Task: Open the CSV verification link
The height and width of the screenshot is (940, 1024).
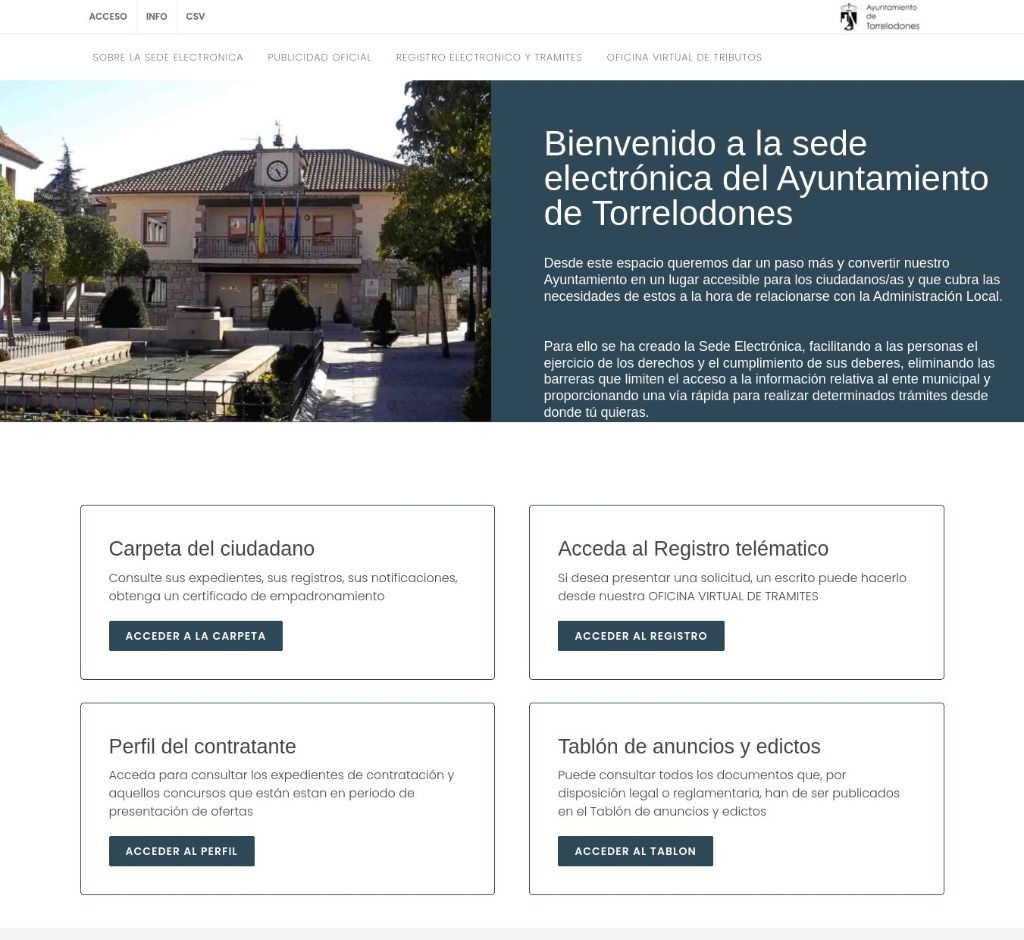Action: click(x=195, y=16)
